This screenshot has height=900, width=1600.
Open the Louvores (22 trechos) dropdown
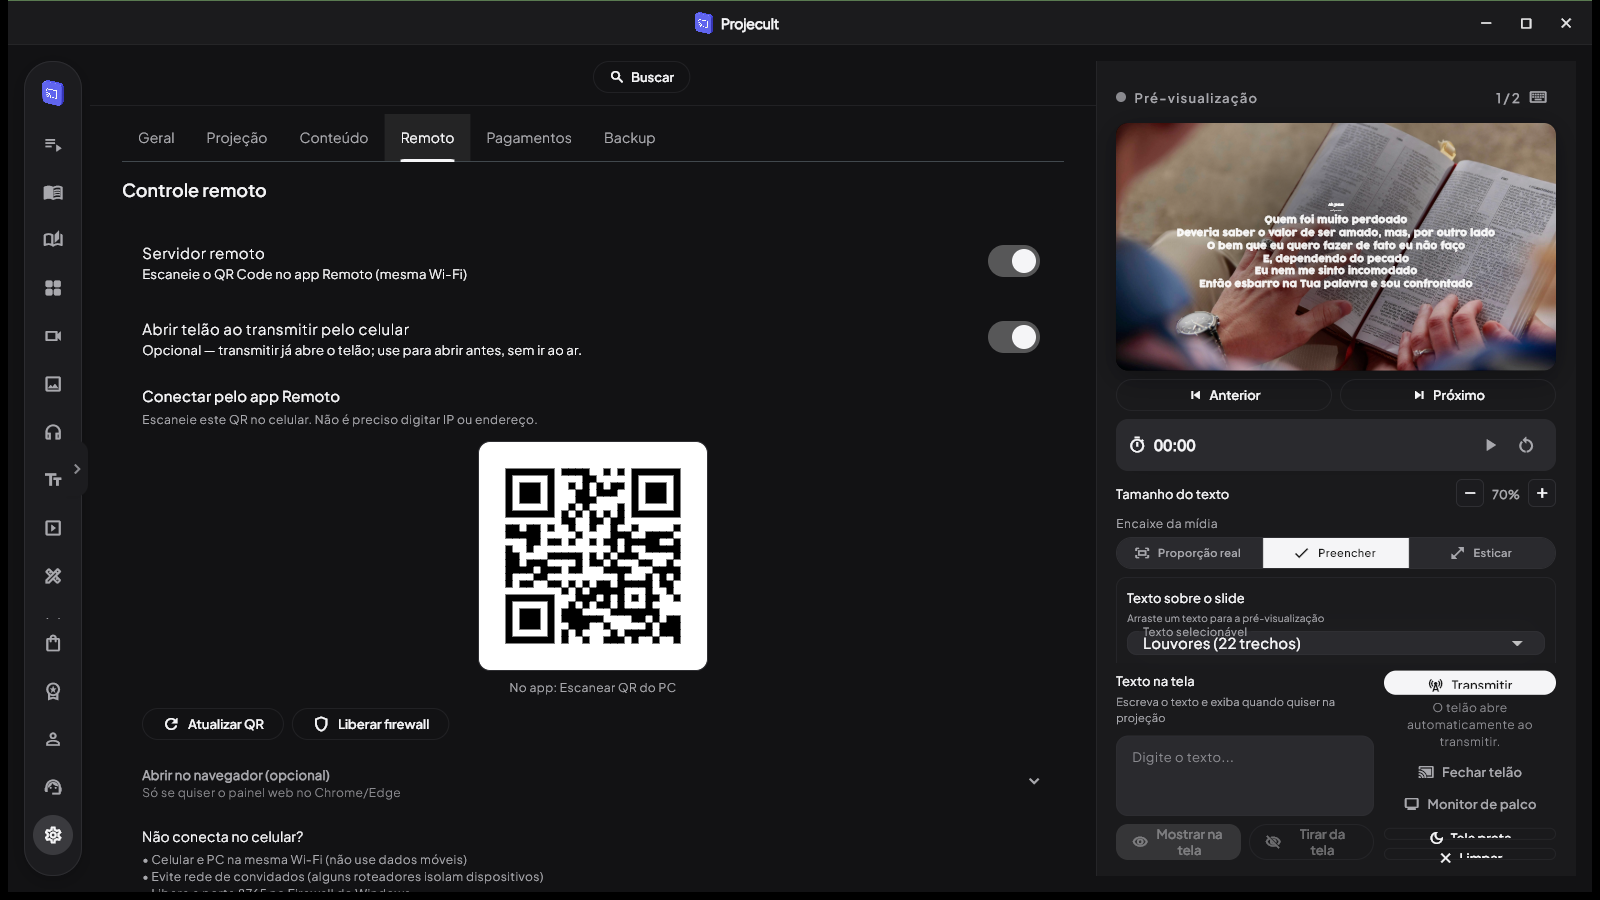click(1336, 643)
